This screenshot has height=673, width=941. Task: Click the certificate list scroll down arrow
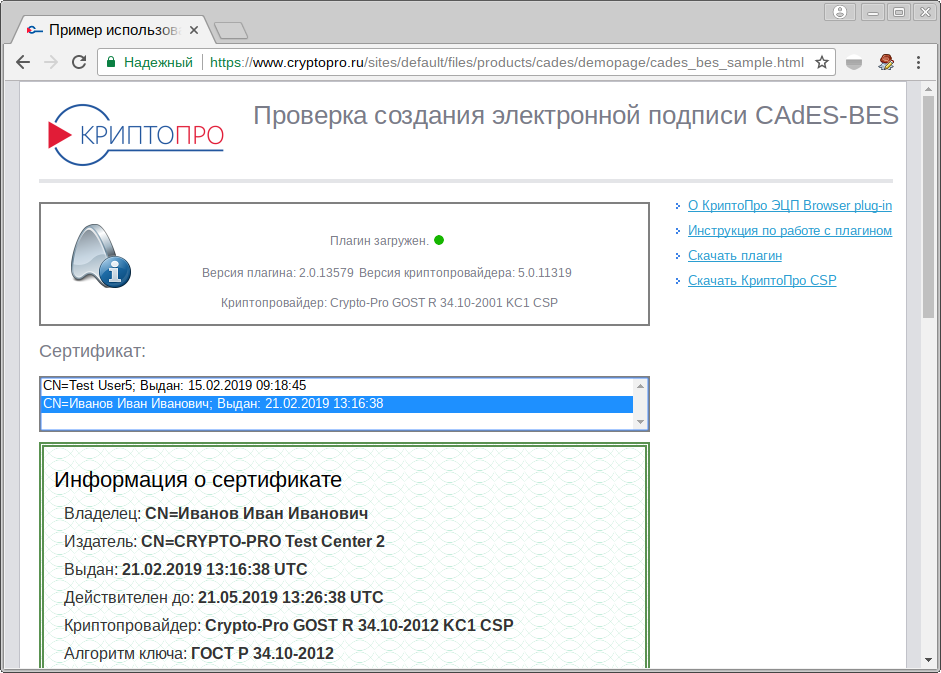pyautogui.click(x=640, y=421)
